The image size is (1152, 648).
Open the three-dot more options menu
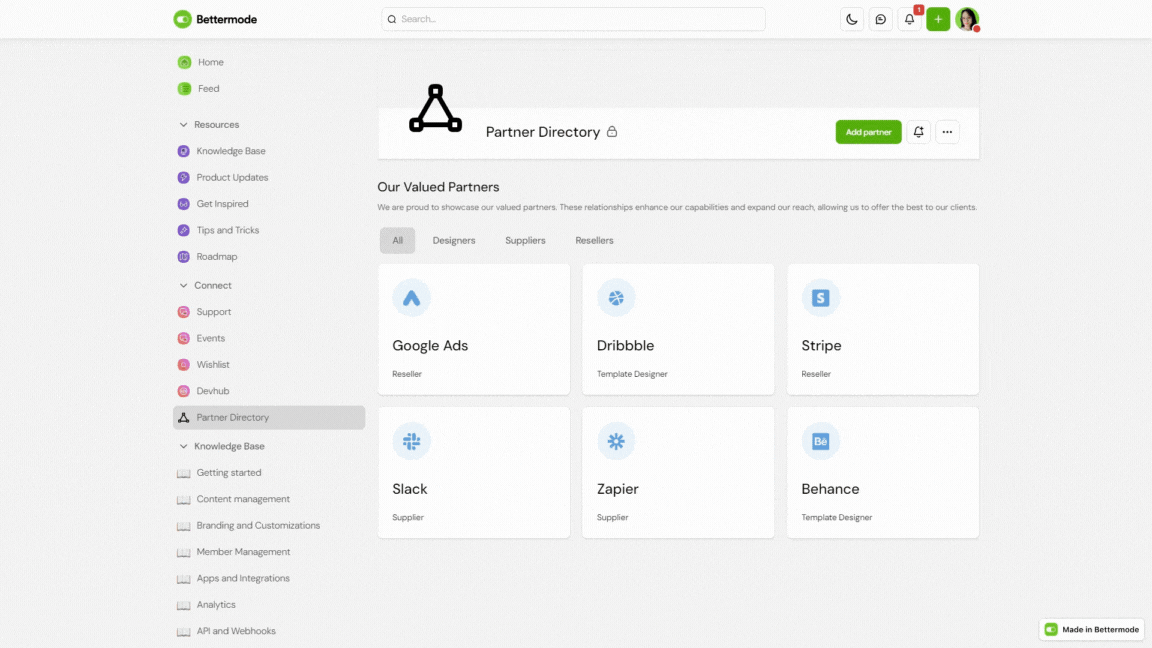[947, 132]
